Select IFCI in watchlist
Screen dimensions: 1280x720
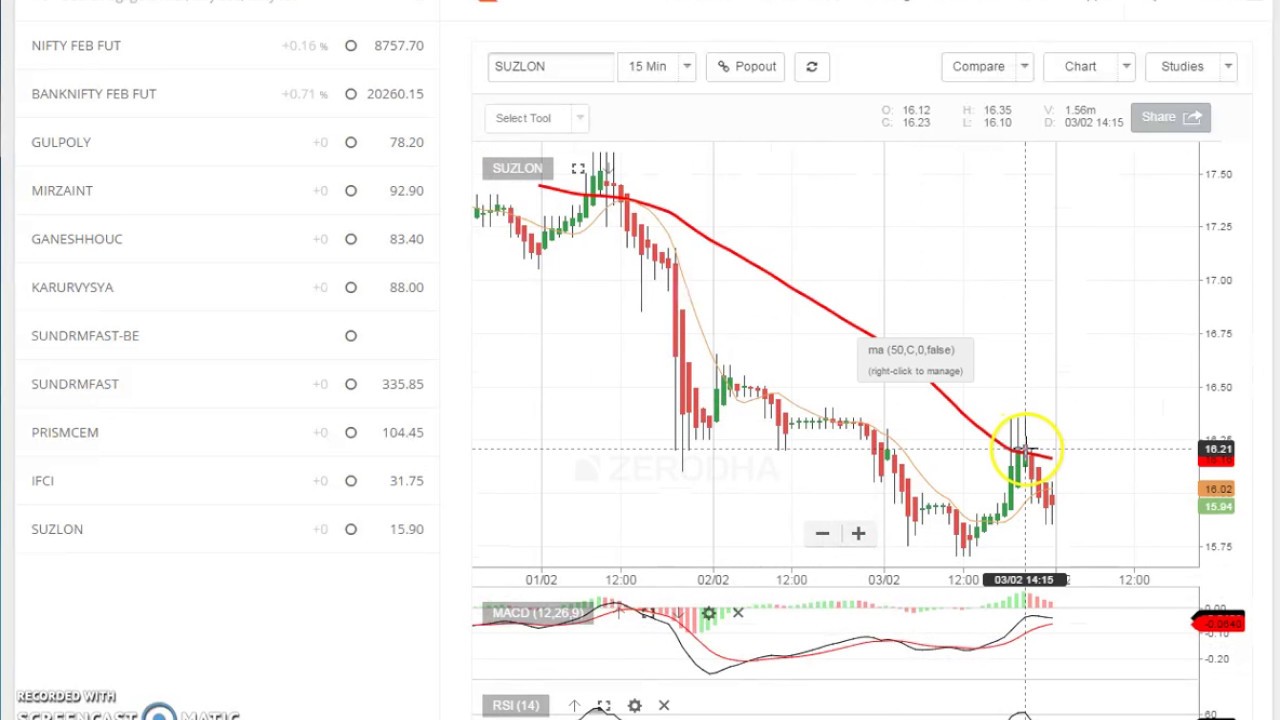click(43, 481)
